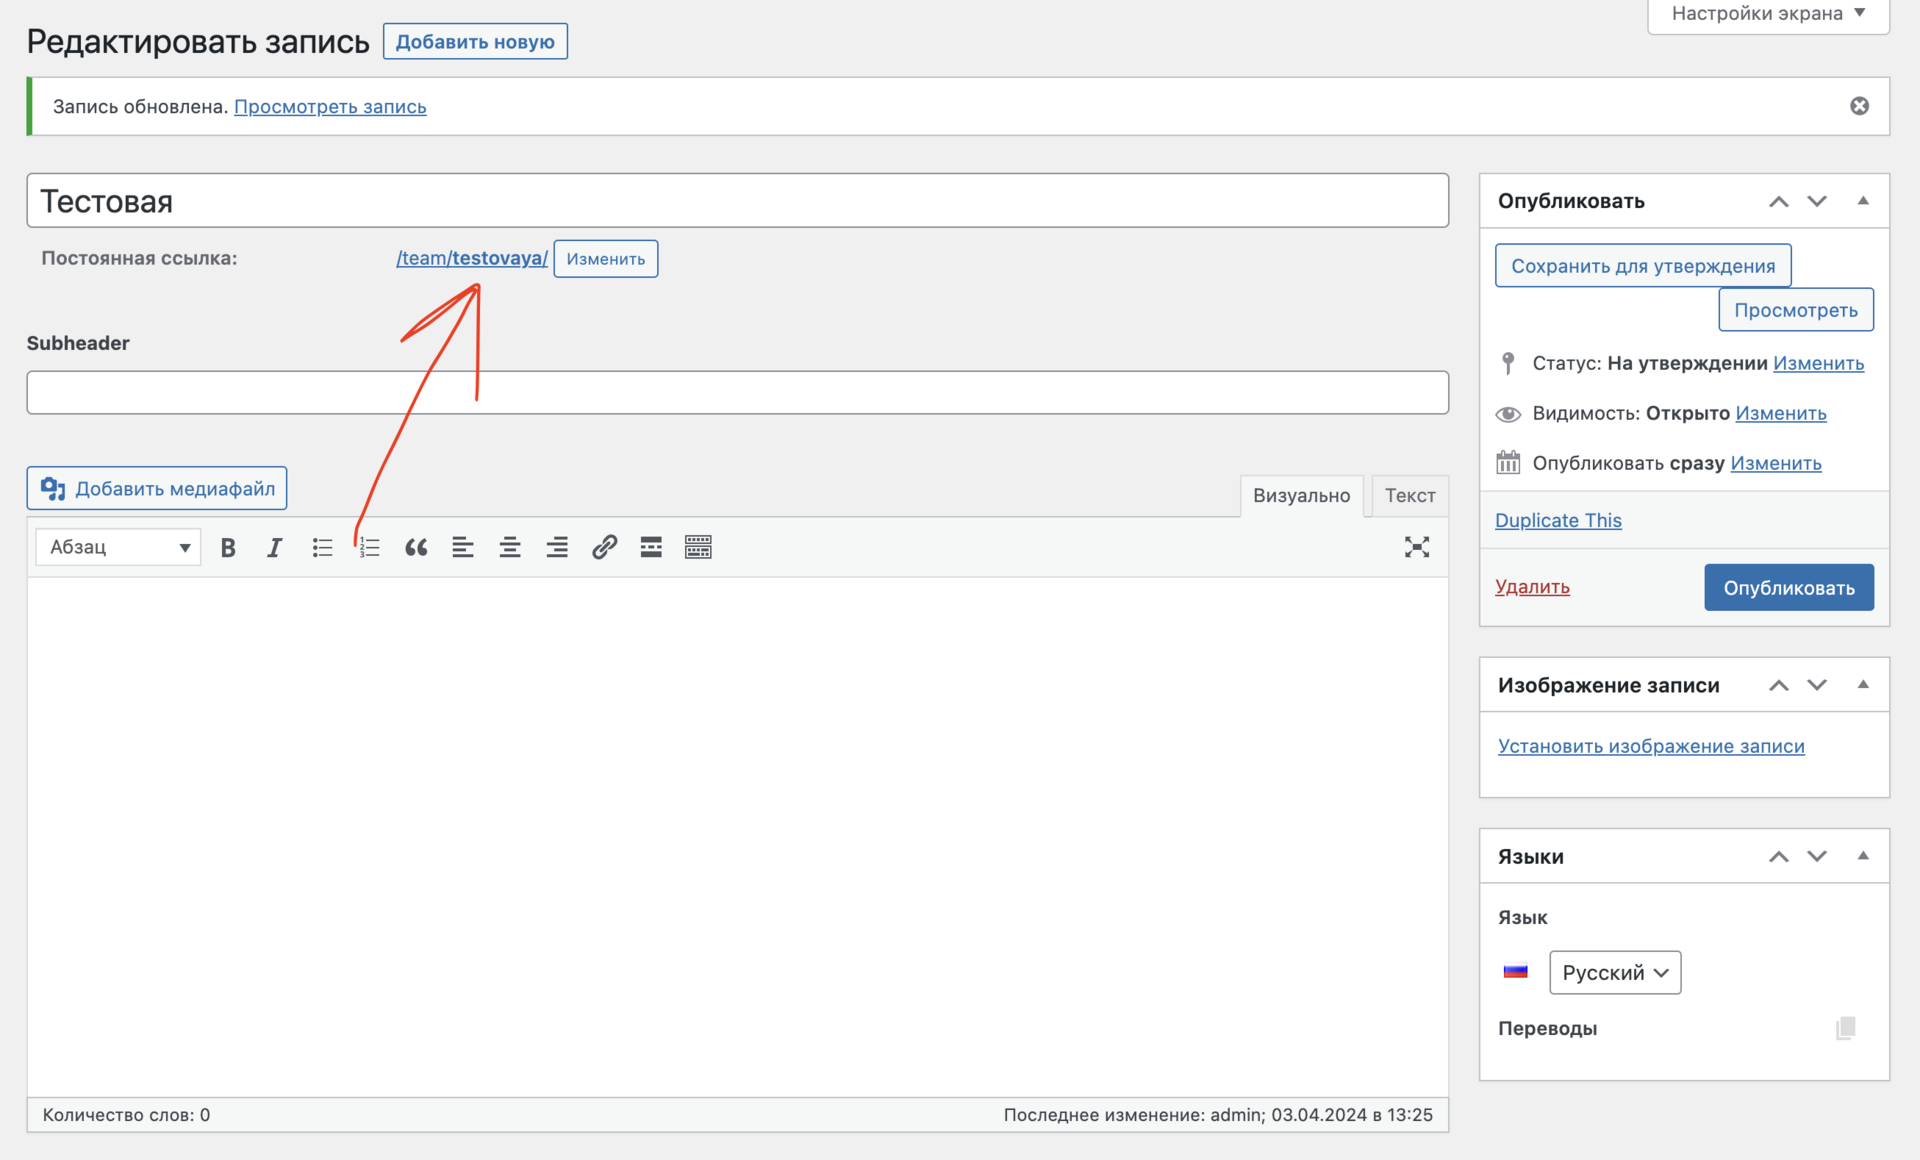Click into the Subheader input field
Viewport: 1920px width, 1160px height.
[x=737, y=392]
